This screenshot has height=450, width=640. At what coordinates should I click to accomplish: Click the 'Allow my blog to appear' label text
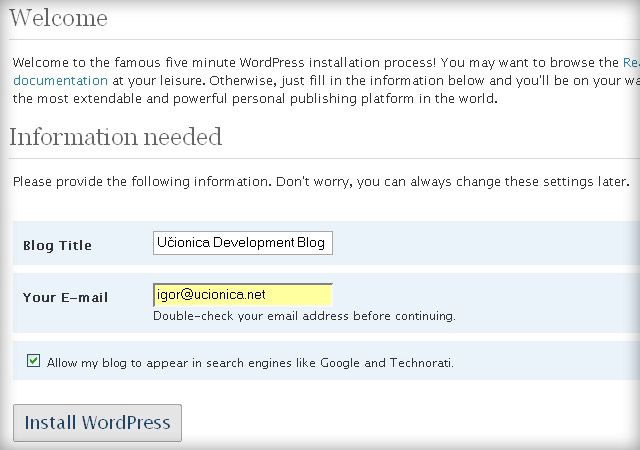pos(250,362)
